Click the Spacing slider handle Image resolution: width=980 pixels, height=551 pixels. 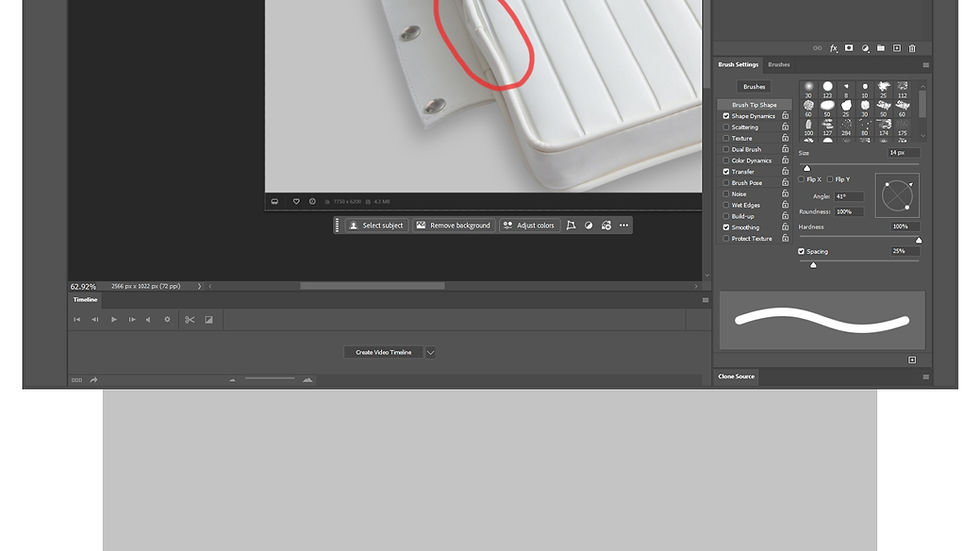tap(813, 266)
